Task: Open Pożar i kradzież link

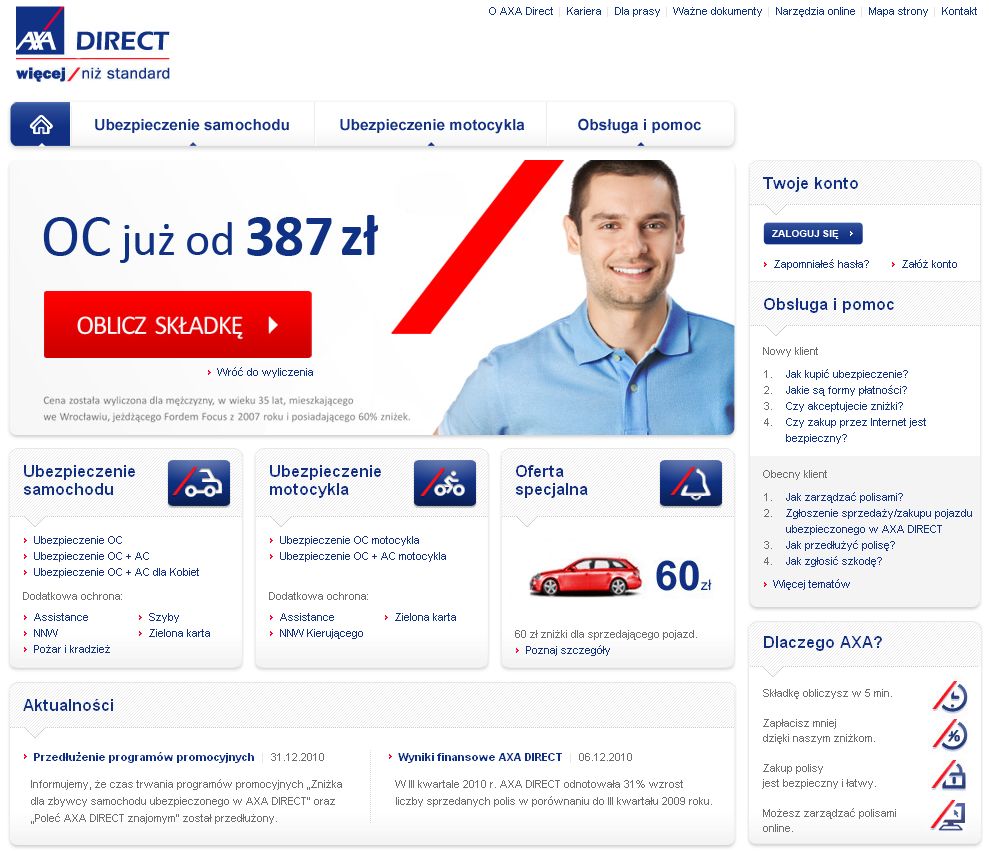Action: point(71,649)
